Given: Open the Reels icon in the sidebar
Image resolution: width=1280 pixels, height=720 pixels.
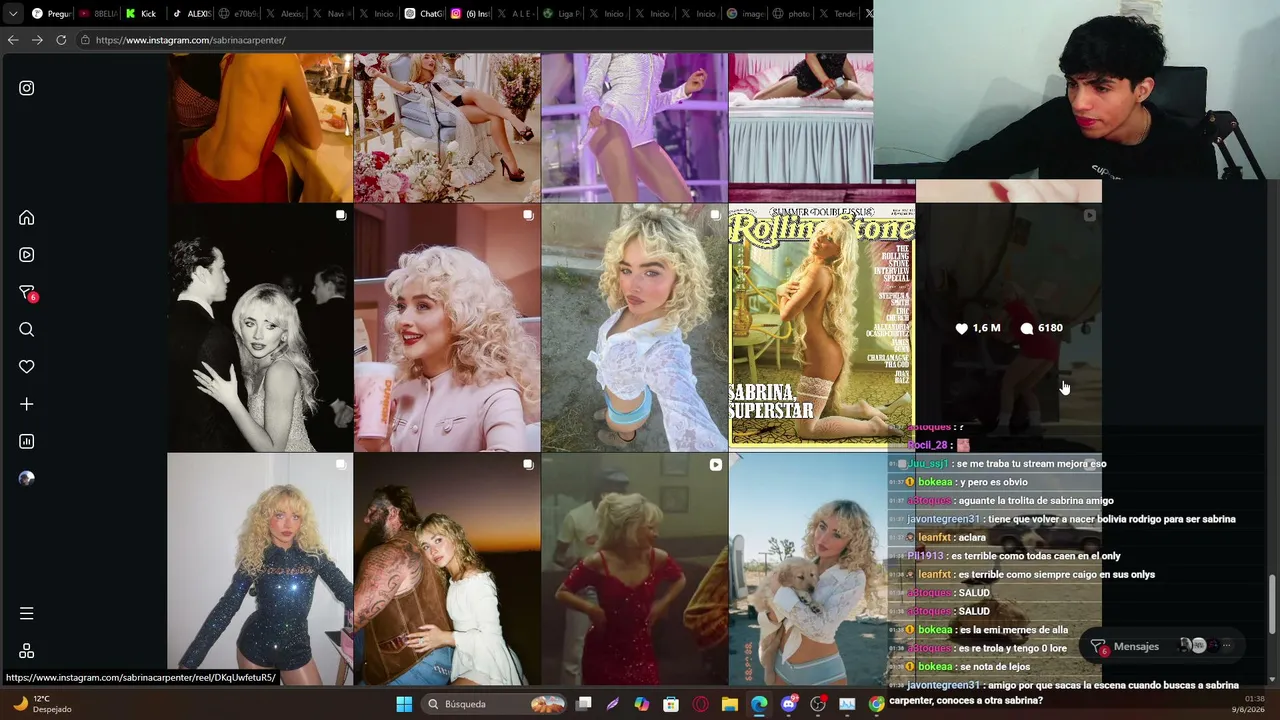Looking at the screenshot, I should coord(27,255).
